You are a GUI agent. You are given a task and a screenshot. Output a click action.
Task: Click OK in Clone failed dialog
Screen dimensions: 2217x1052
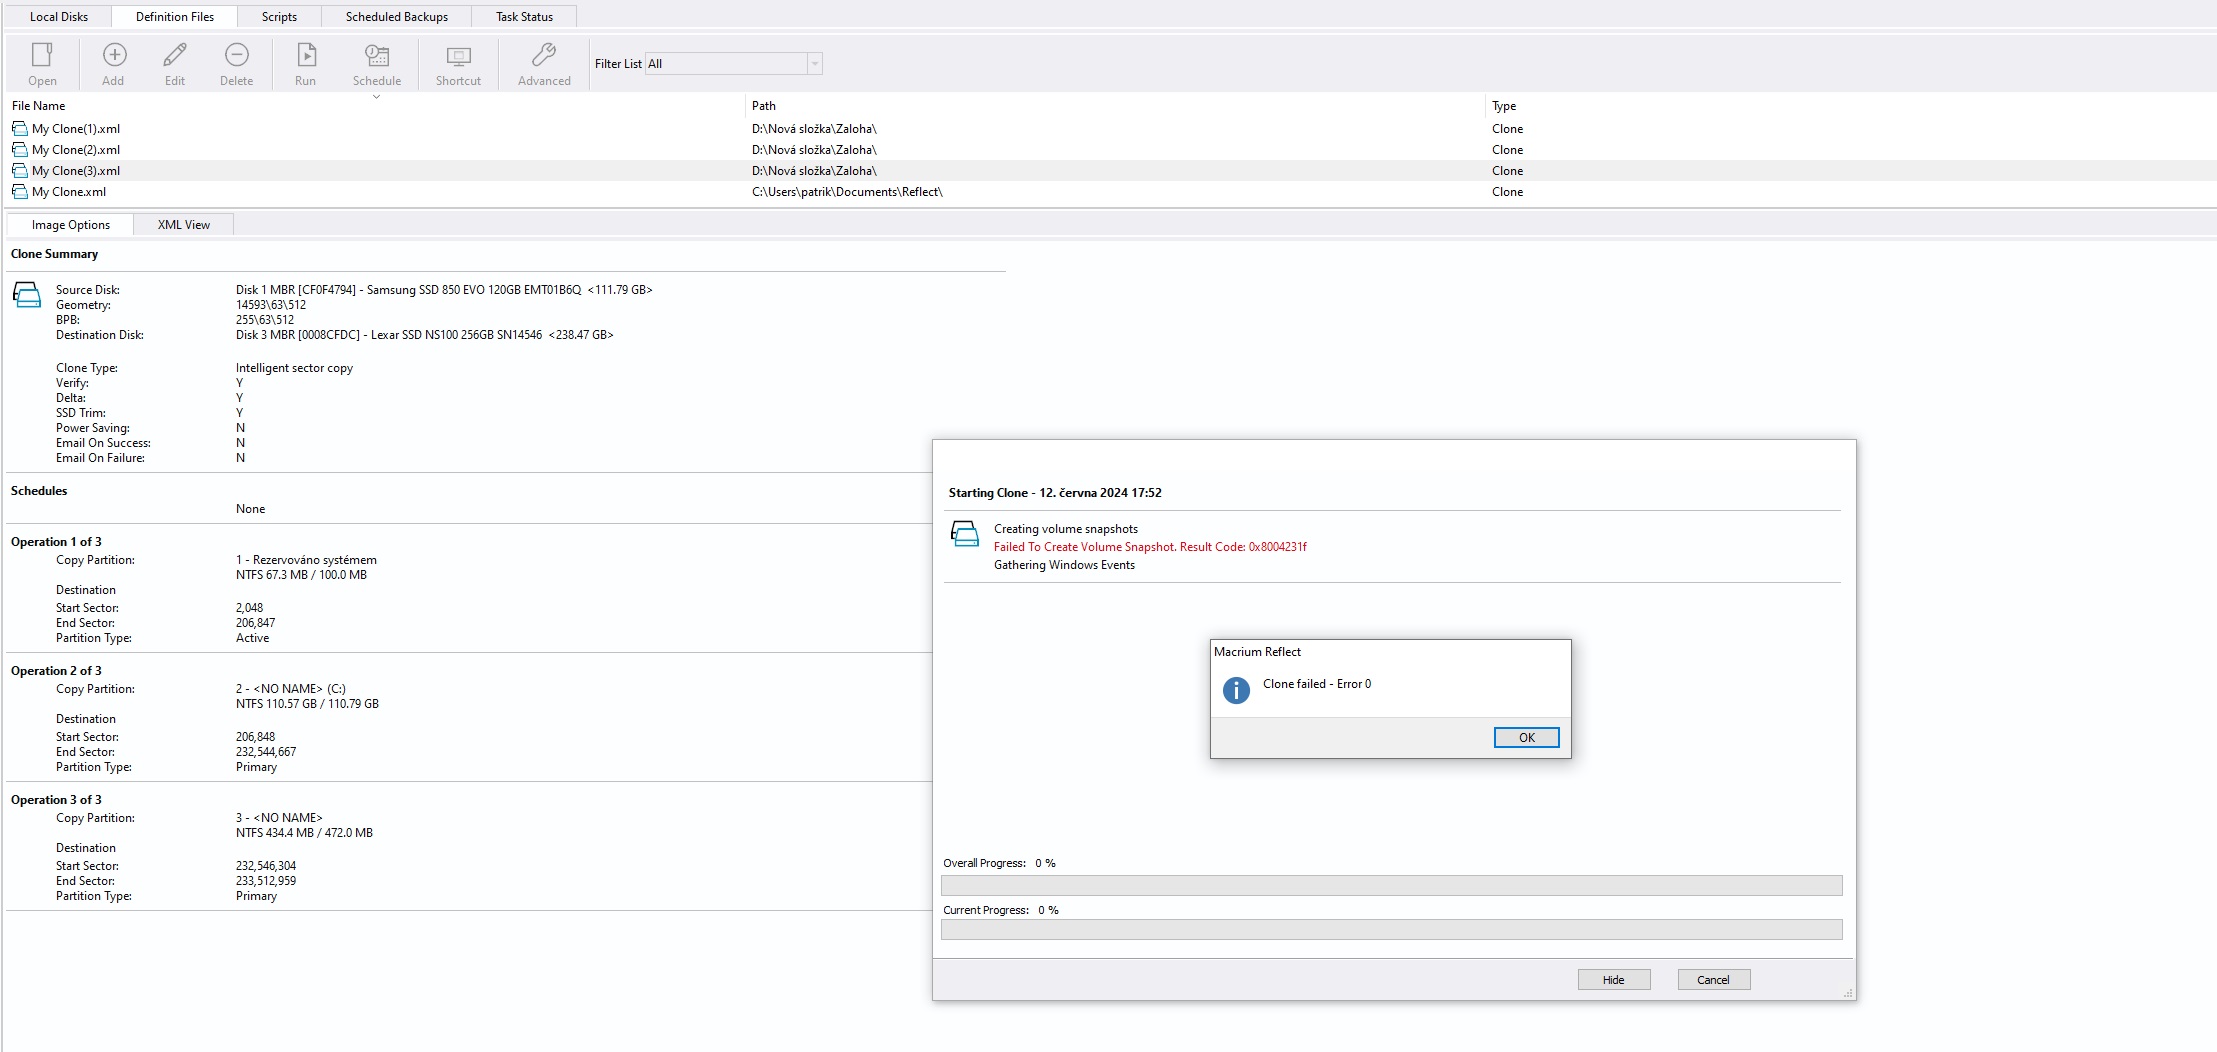coord(1526,738)
